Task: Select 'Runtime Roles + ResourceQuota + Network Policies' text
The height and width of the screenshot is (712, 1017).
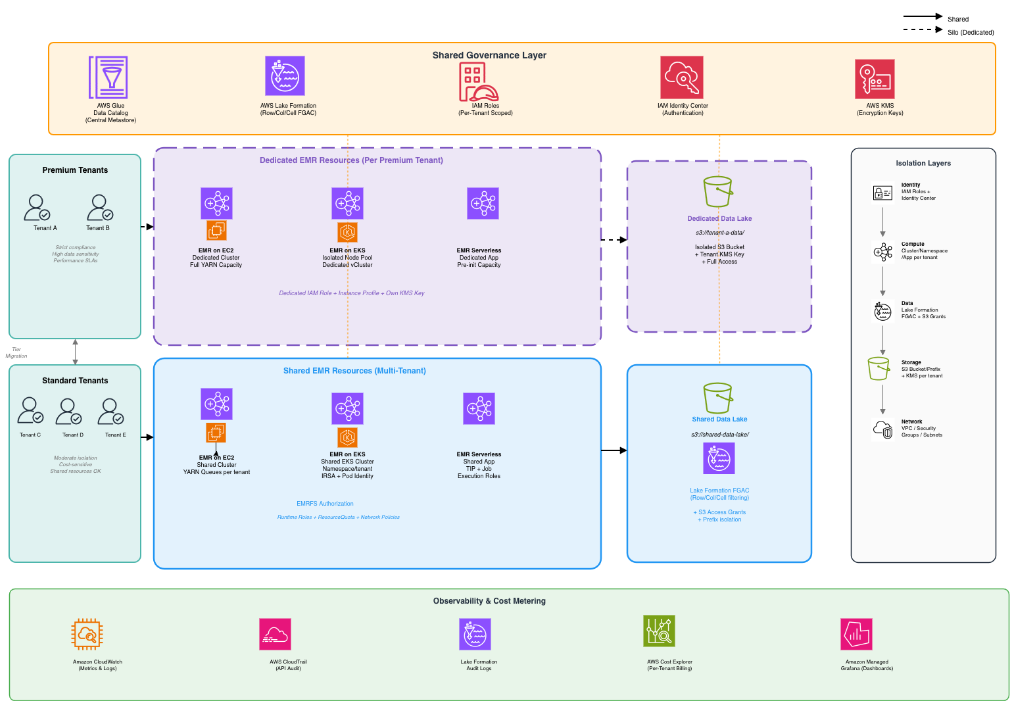Action: click(x=338, y=517)
